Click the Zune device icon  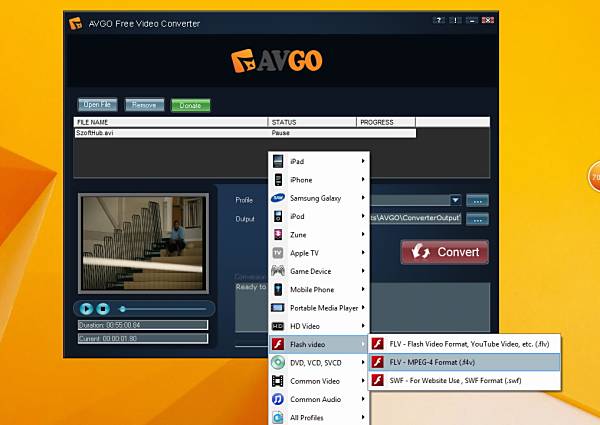click(x=278, y=234)
